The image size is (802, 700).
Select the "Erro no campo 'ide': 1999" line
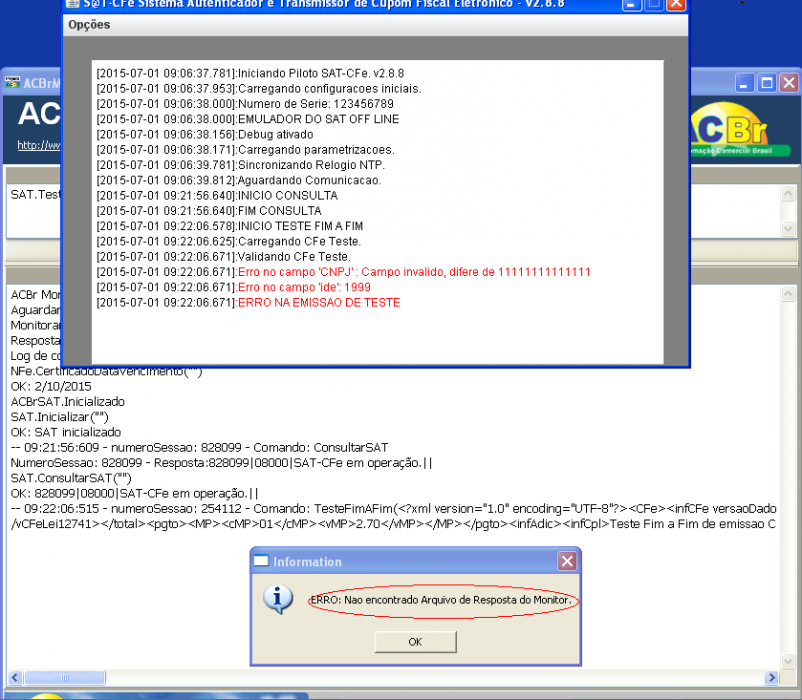coord(233,287)
